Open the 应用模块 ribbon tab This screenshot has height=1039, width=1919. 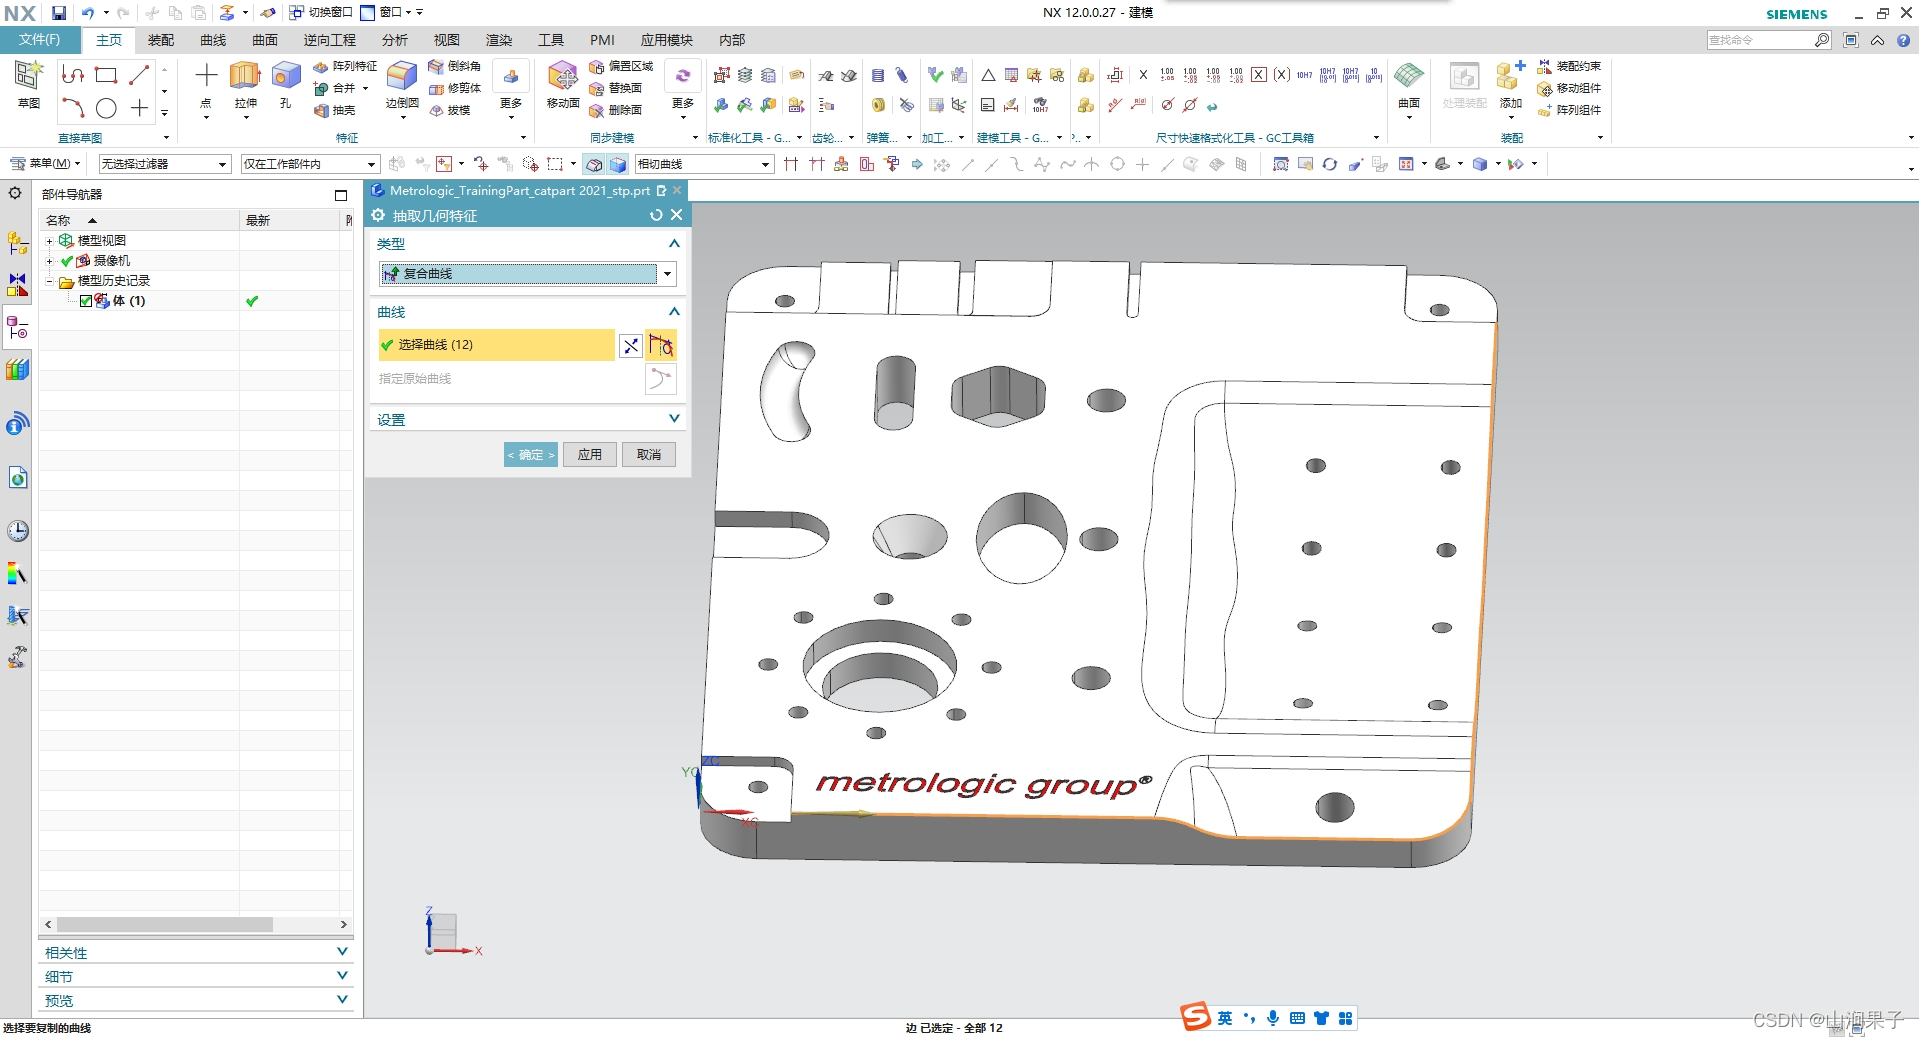(666, 40)
